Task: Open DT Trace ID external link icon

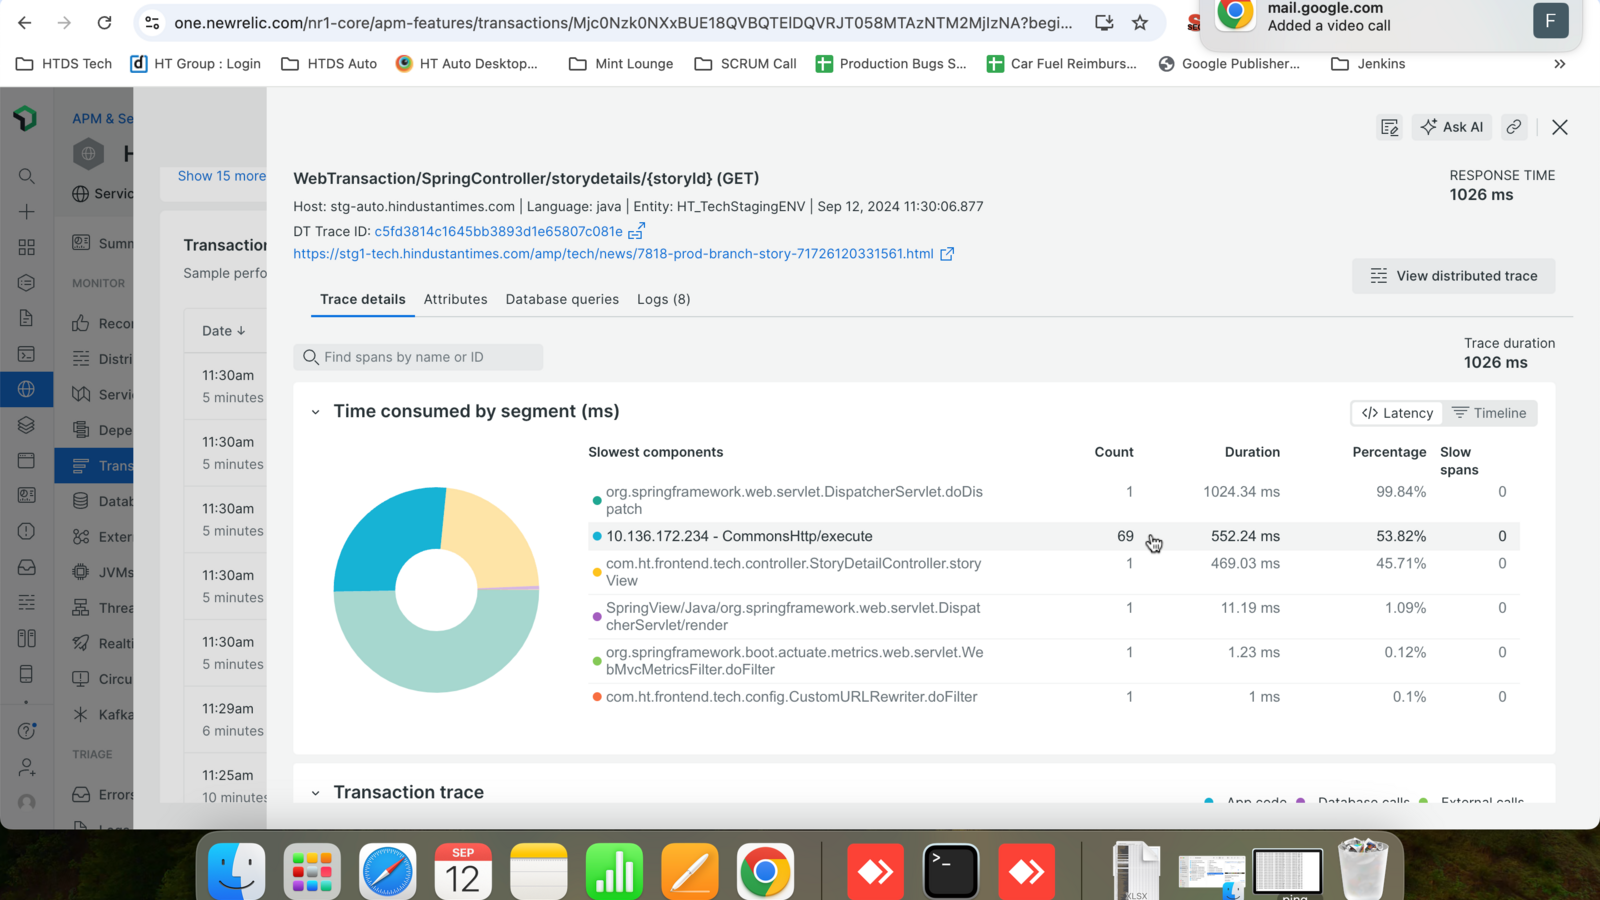Action: tap(636, 231)
